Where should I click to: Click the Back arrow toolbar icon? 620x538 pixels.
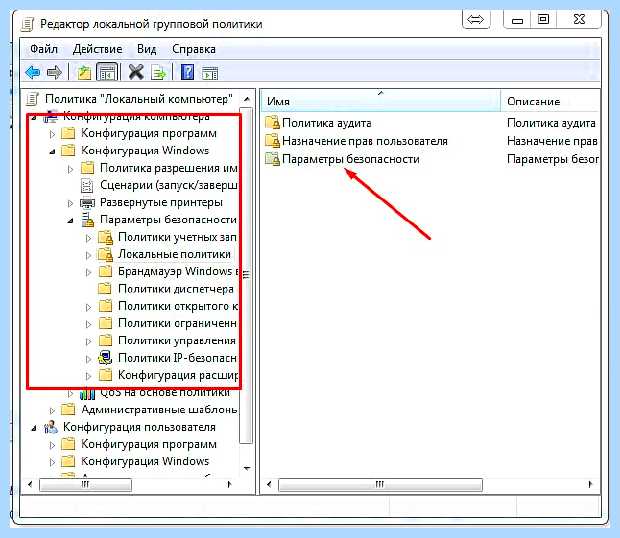pos(33,73)
